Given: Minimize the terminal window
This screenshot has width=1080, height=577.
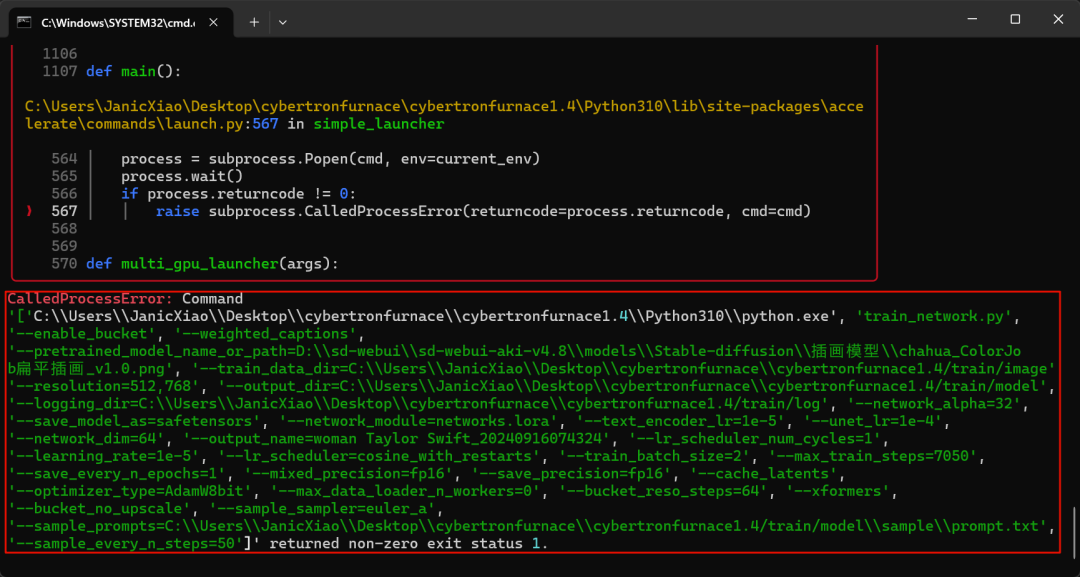Looking at the screenshot, I should click(x=972, y=19).
